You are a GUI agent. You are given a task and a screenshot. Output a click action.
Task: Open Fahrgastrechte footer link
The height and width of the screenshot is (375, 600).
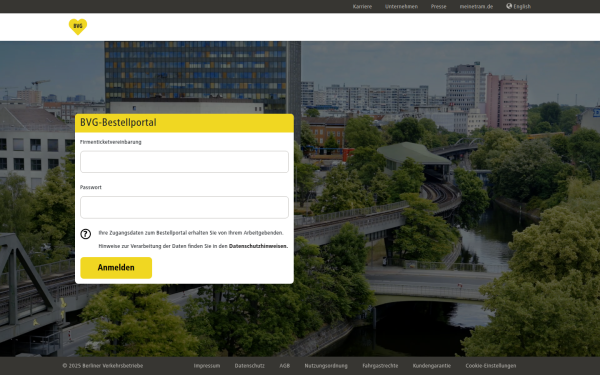click(x=380, y=366)
